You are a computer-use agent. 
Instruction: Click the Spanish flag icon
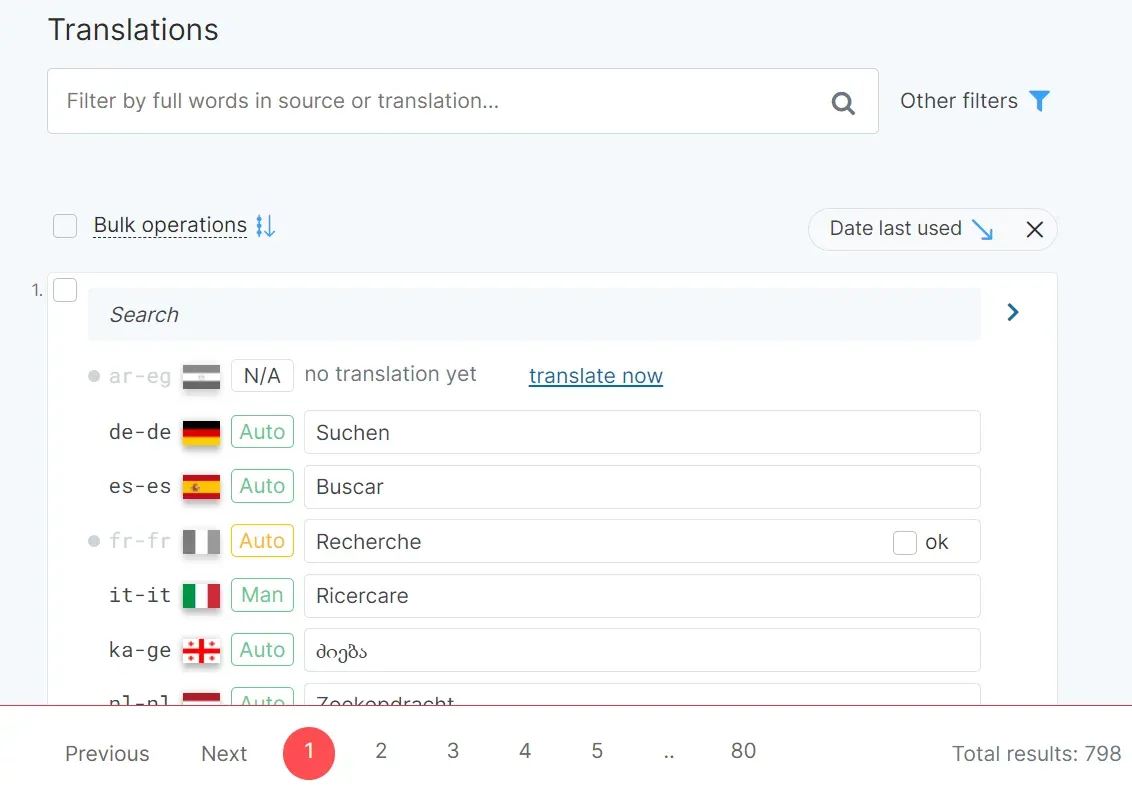pyautogui.click(x=201, y=487)
